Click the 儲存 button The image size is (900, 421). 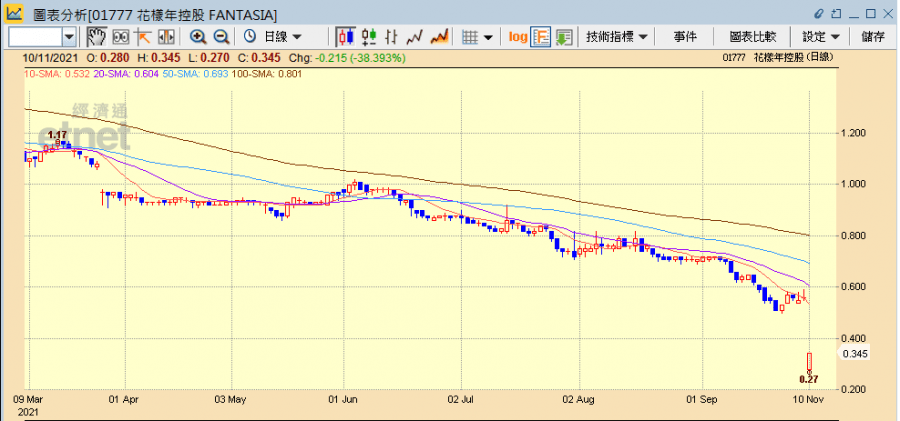coord(872,37)
